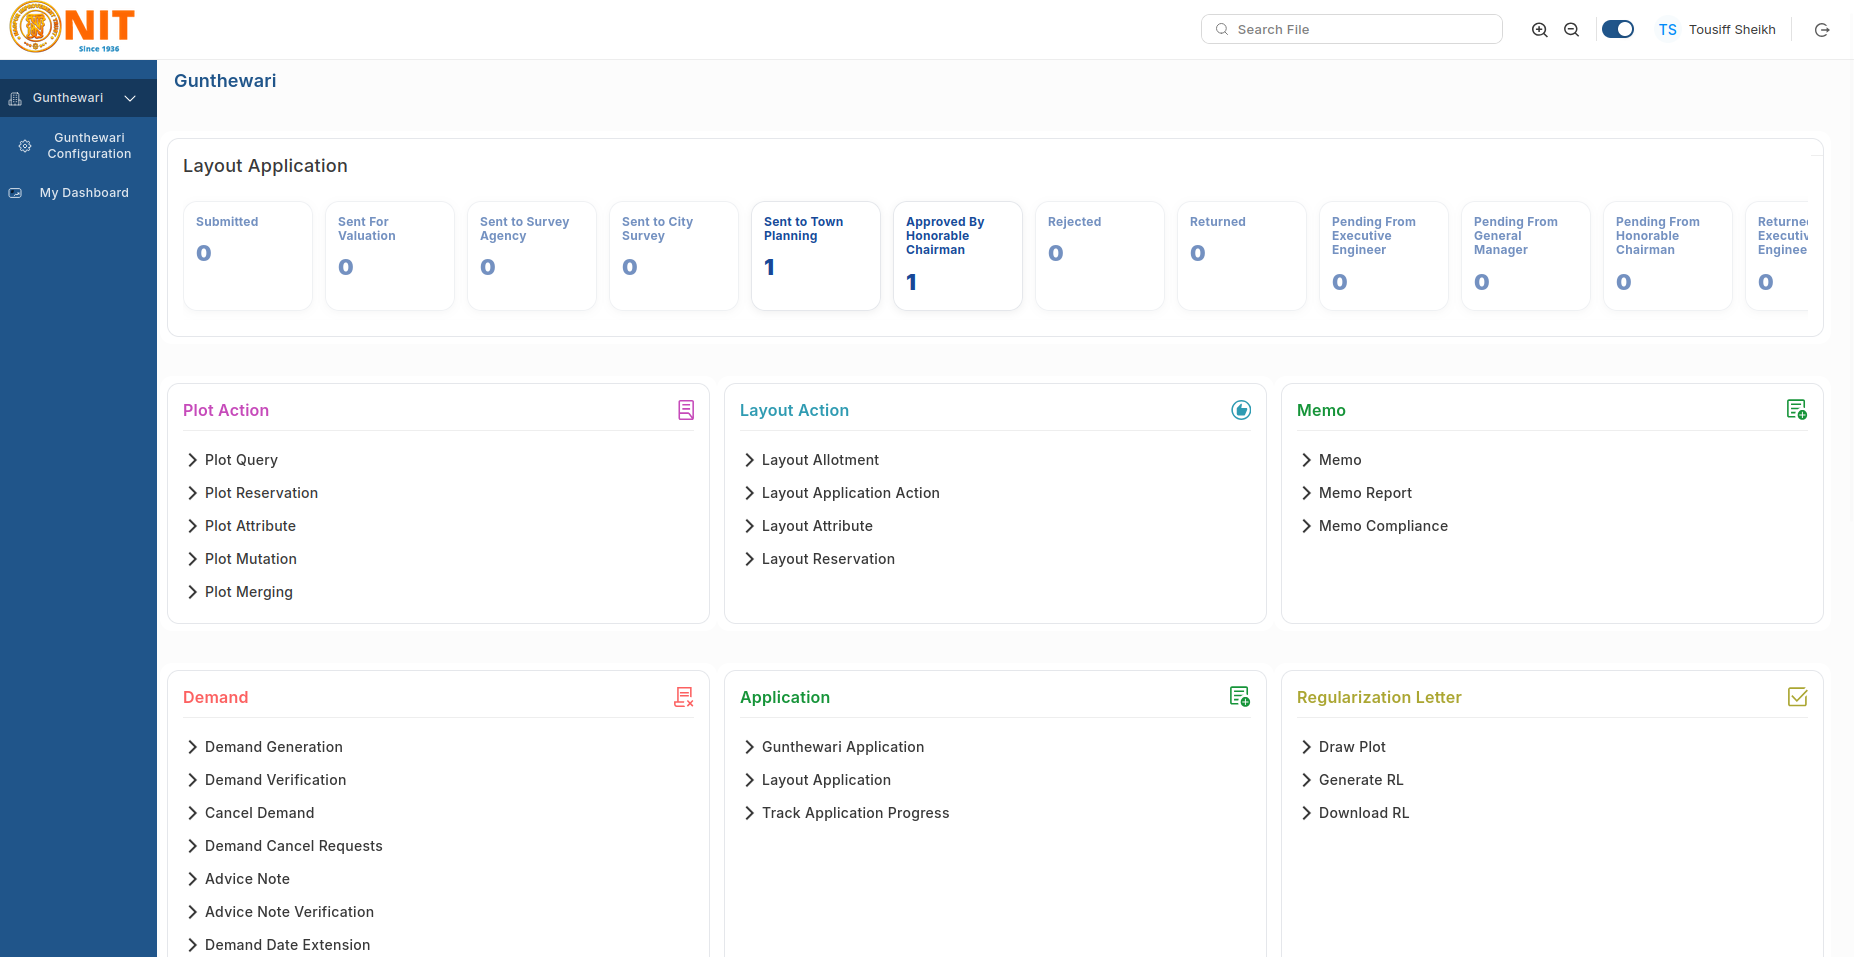This screenshot has width=1854, height=957.
Task: Click the Regularization Letter checkbox icon
Action: click(x=1797, y=697)
